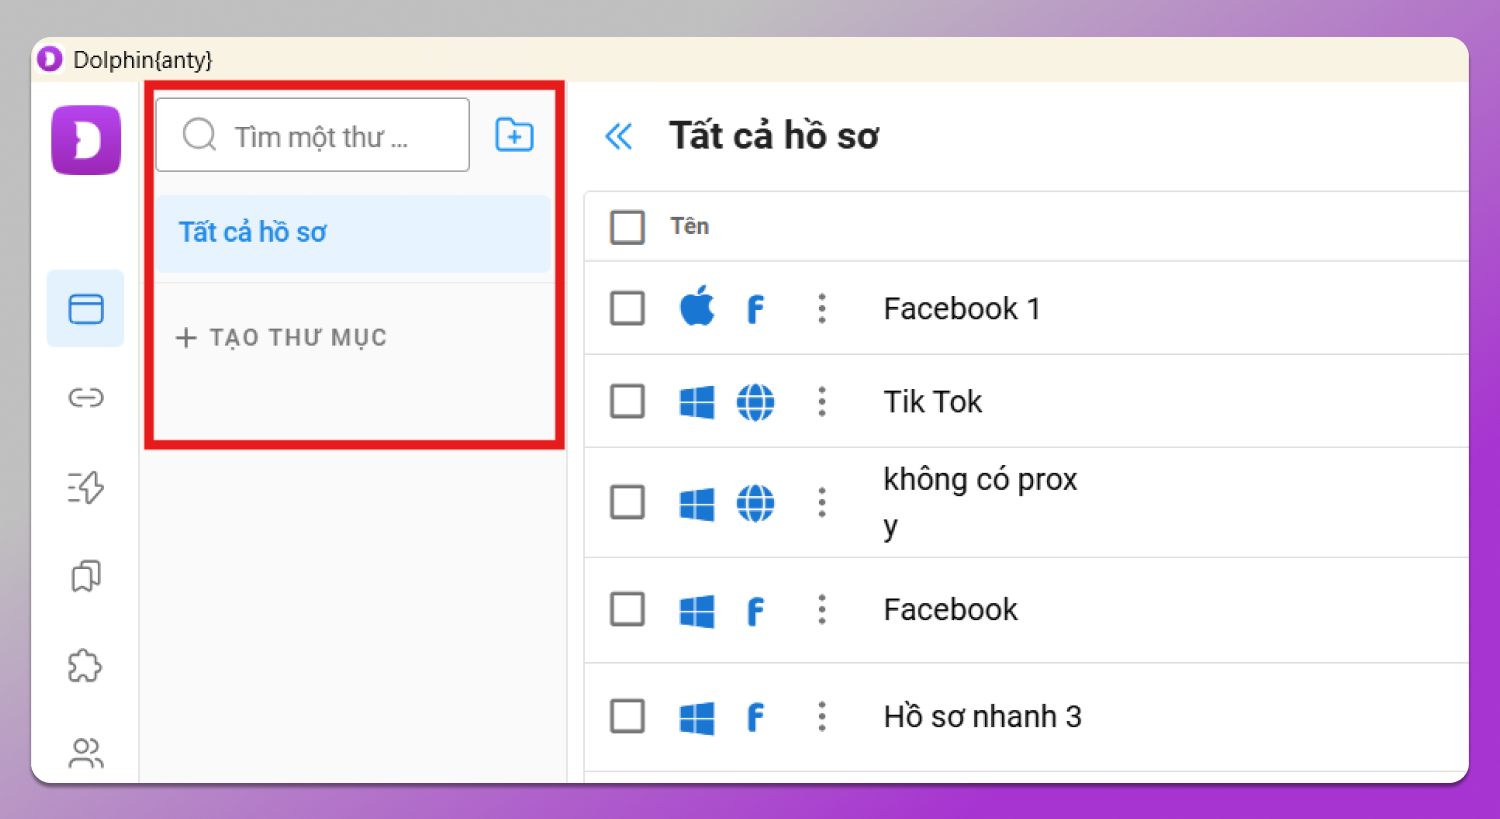Open three-dot menu for Hồ sơ nhanh 3
The height and width of the screenshot is (819, 1500).
click(822, 716)
